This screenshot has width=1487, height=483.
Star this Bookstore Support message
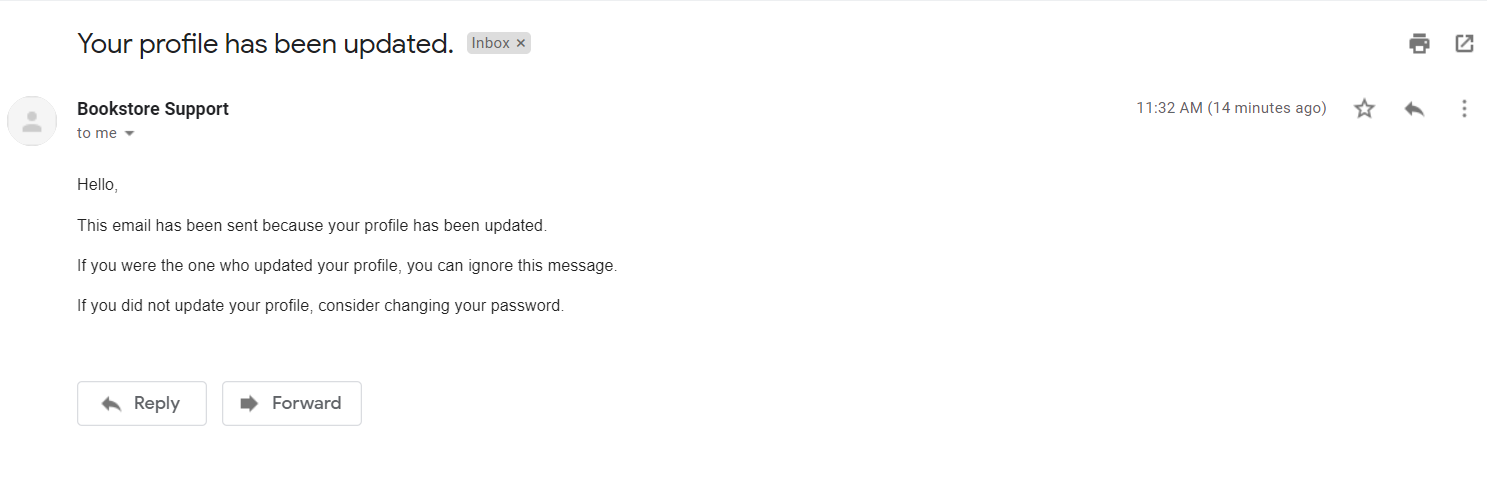coord(1364,109)
